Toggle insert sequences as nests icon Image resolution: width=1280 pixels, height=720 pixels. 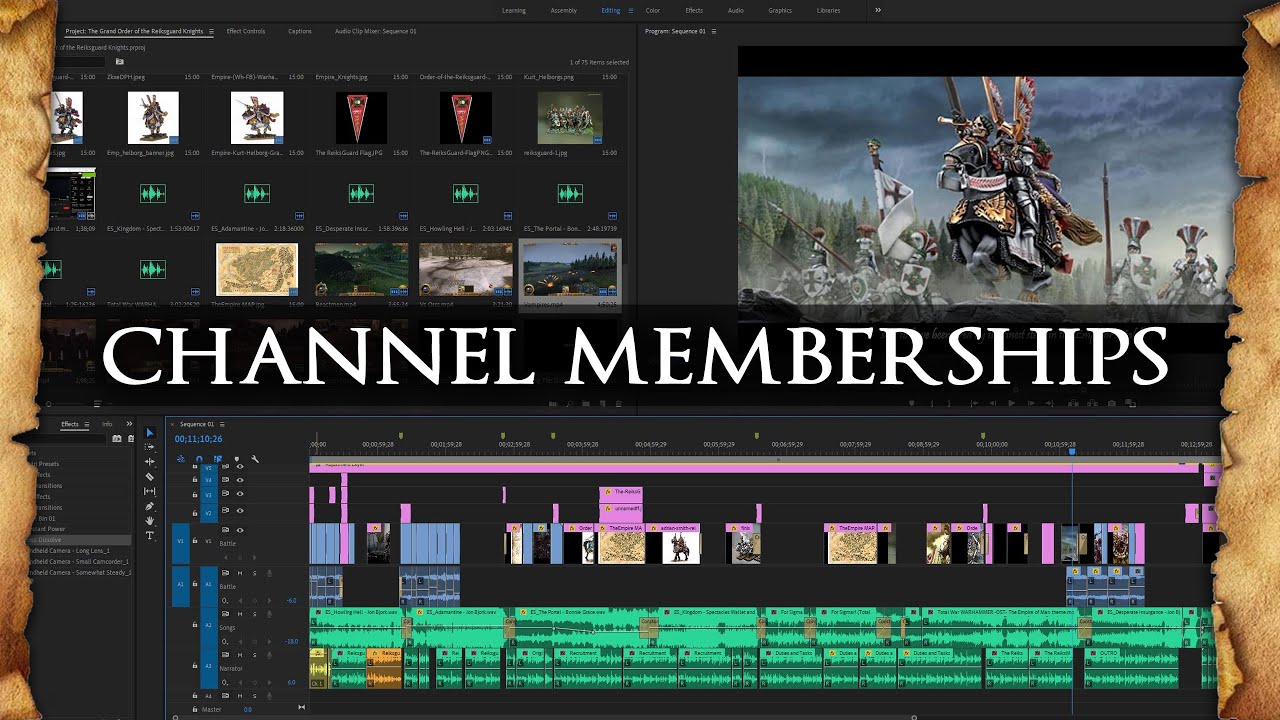click(x=181, y=459)
